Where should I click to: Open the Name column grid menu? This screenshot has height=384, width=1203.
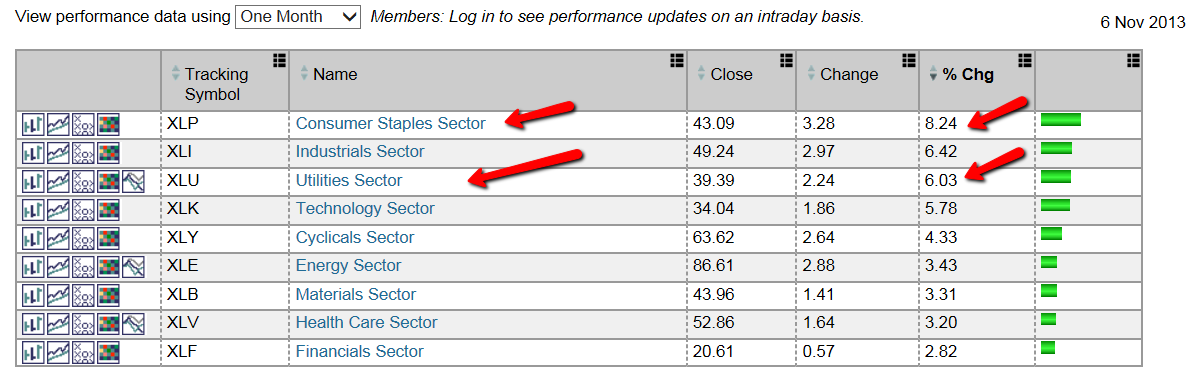point(675,60)
